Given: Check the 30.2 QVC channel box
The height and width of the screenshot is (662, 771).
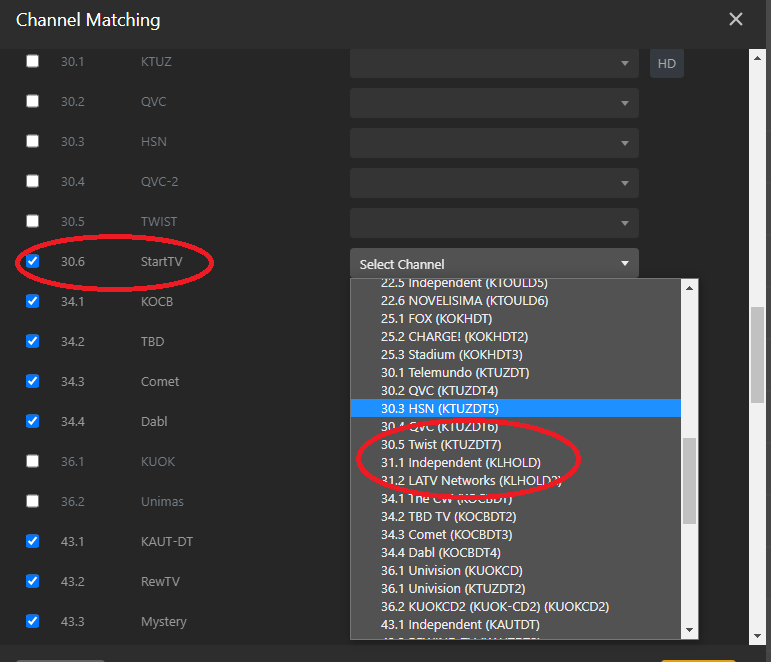Looking at the screenshot, I should (32, 101).
